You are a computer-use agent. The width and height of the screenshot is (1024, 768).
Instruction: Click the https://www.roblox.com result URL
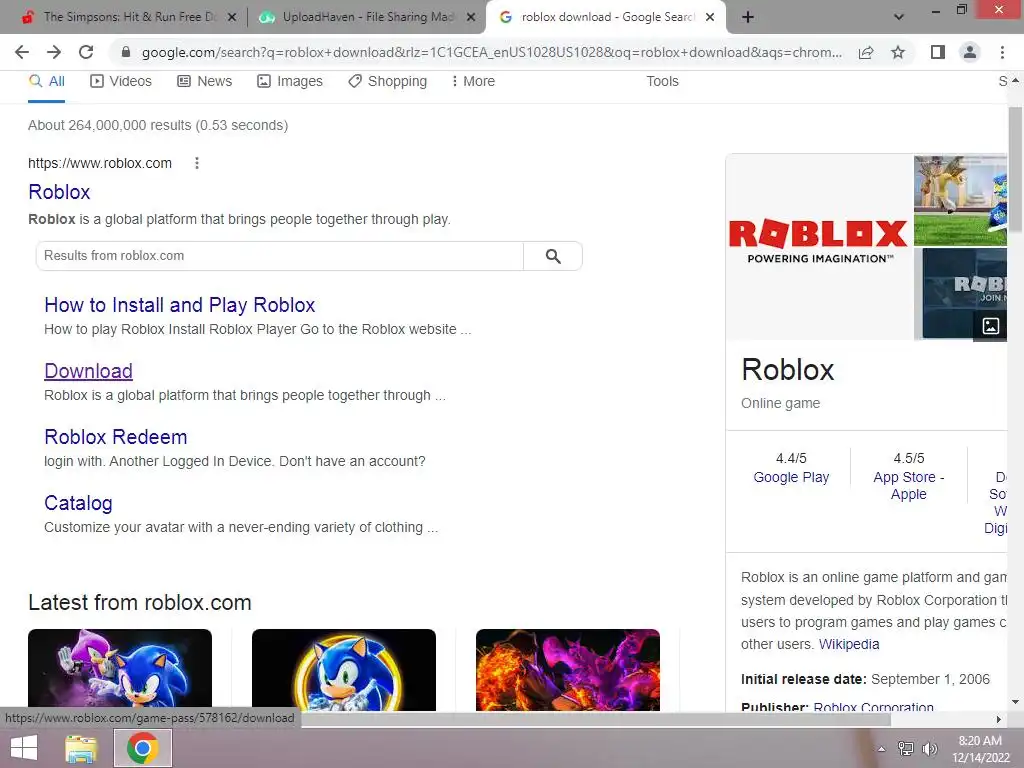pos(100,163)
